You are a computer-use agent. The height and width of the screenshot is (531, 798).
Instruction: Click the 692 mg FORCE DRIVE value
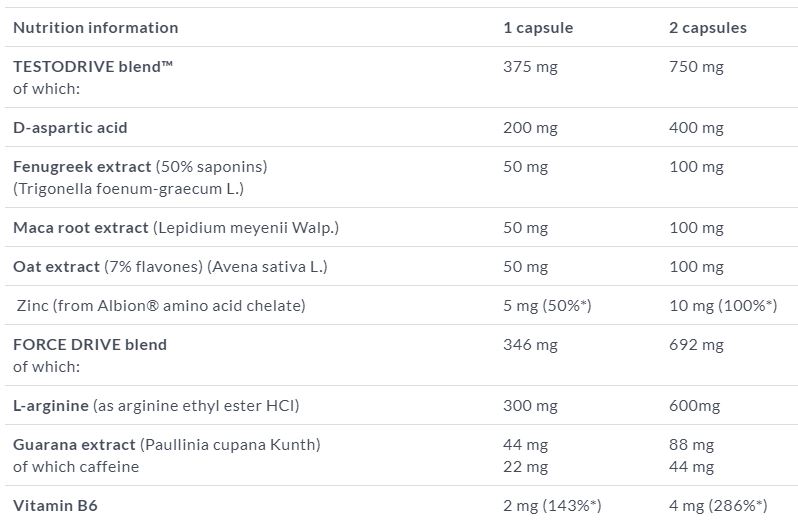696,345
